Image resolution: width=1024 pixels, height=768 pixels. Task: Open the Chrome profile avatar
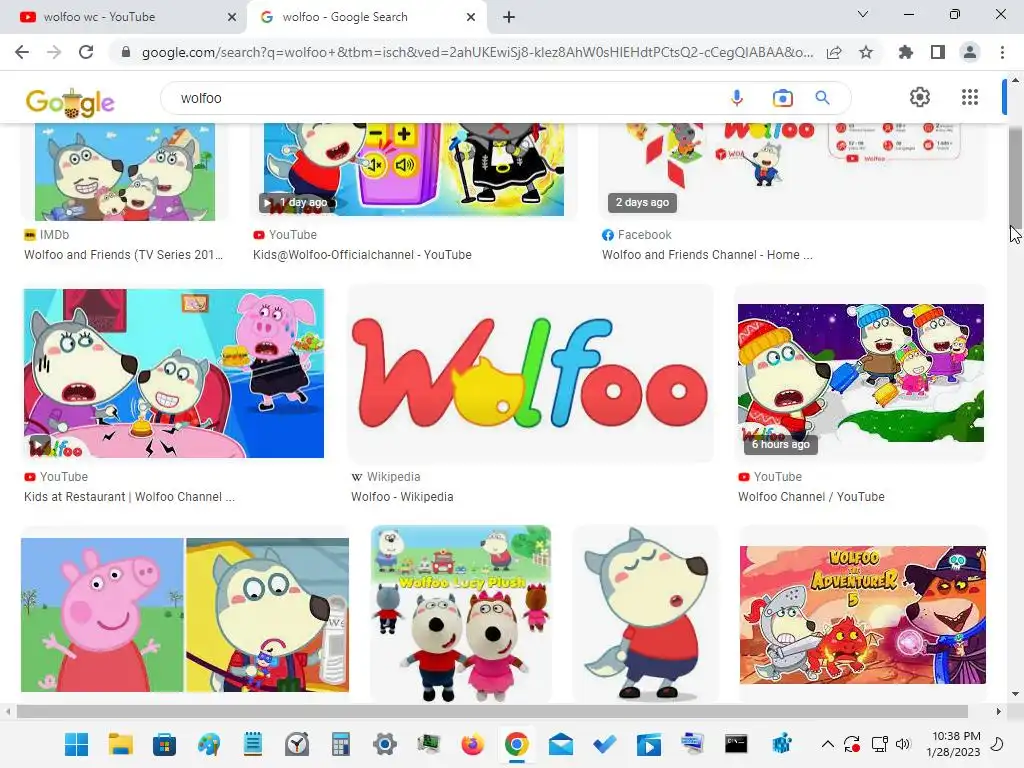(x=970, y=52)
